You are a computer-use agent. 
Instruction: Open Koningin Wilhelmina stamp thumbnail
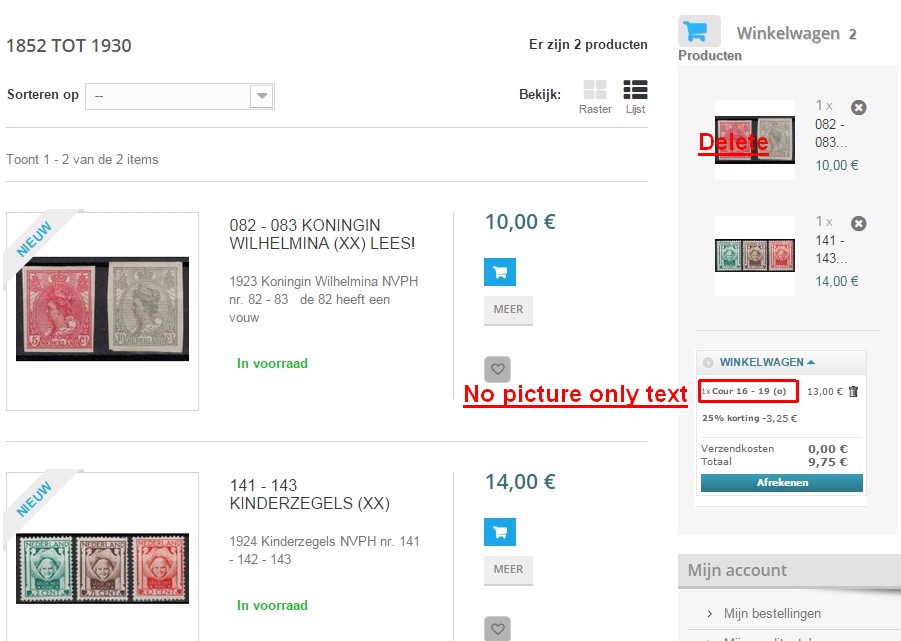[102, 310]
